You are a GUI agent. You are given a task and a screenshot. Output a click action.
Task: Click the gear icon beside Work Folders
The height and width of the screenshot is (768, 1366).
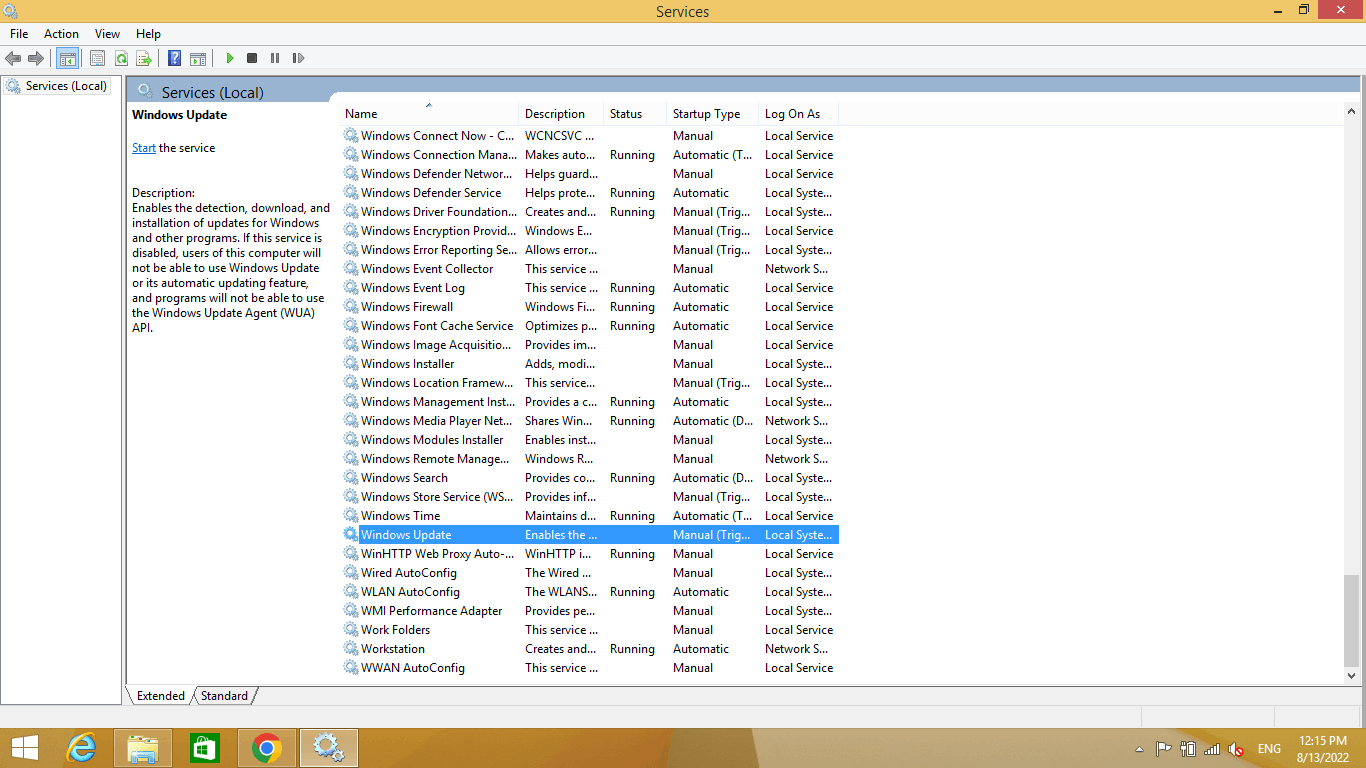click(351, 630)
